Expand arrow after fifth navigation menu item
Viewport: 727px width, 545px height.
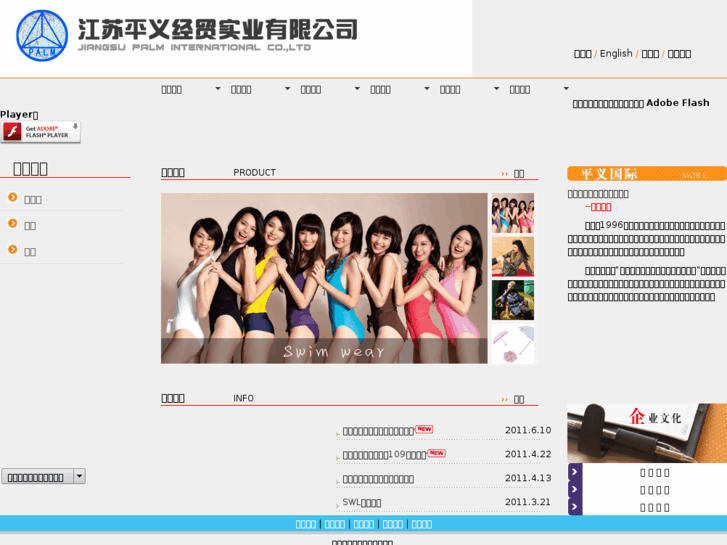click(496, 88)
